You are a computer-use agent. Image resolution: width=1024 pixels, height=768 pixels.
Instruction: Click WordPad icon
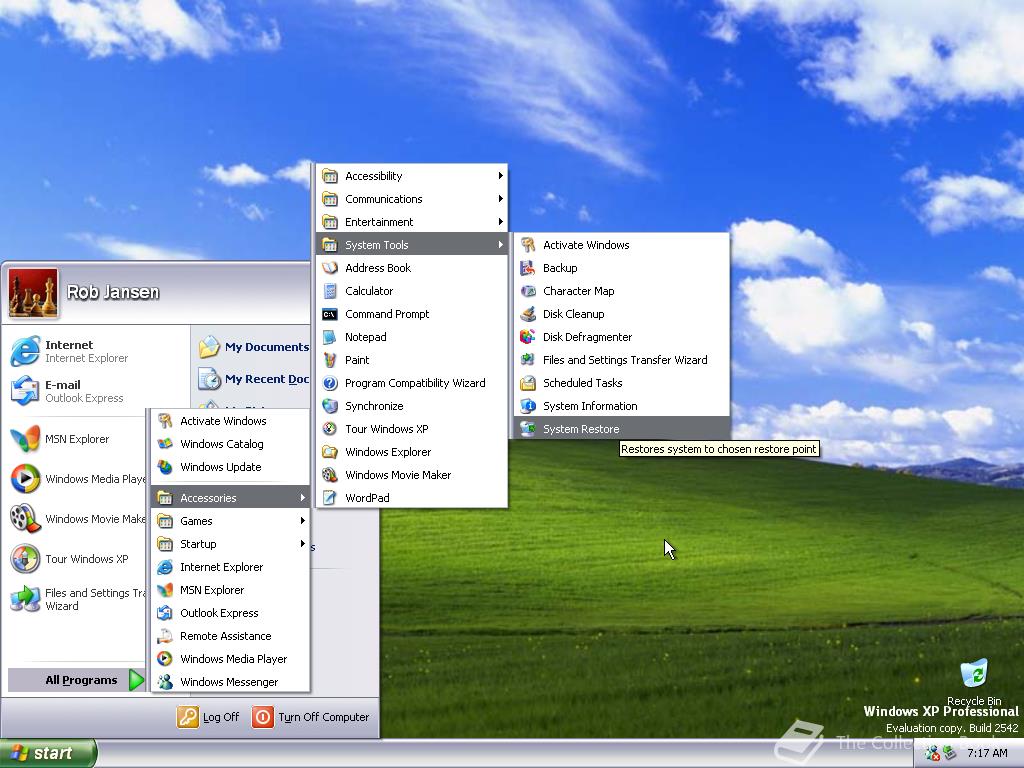pos(330,498)
